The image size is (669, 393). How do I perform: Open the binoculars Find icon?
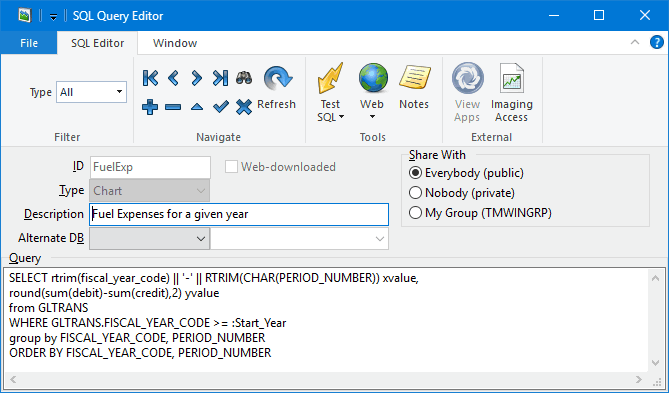click(x=244, y=78)
